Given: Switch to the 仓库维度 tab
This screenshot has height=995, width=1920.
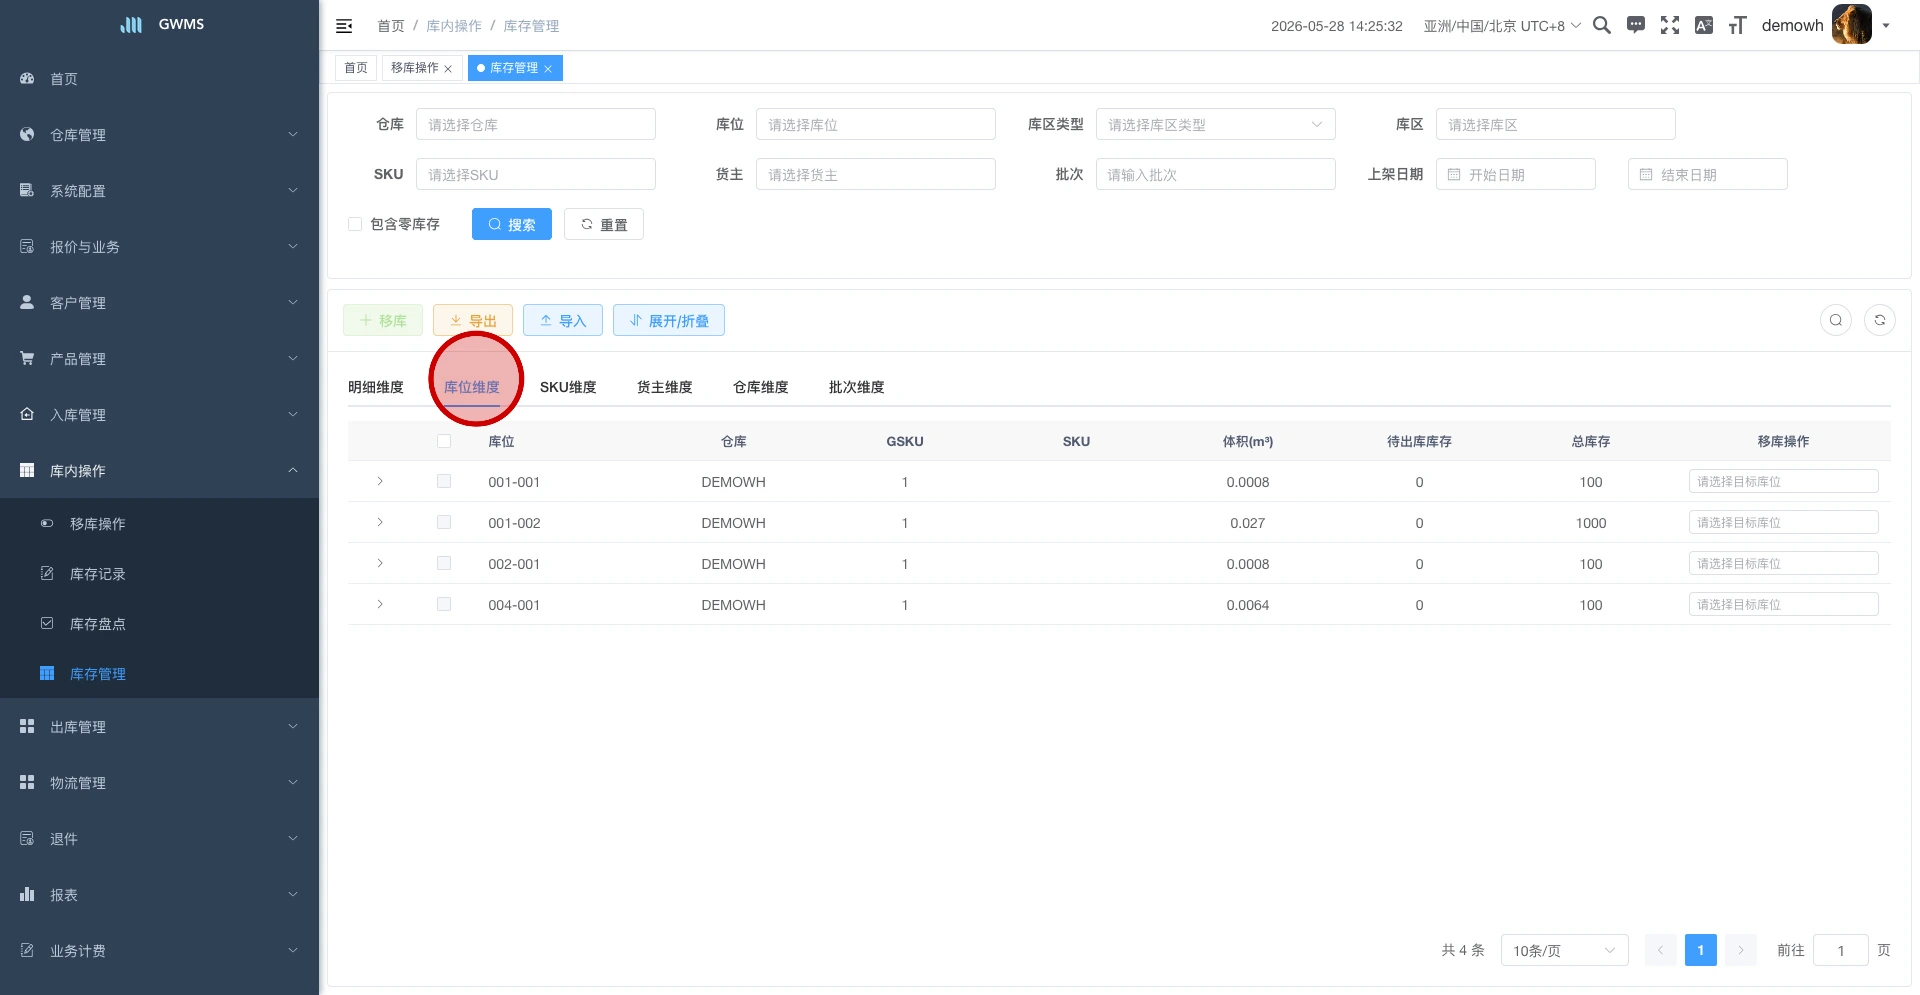Looking at the screenshot, I should (761, 387).
